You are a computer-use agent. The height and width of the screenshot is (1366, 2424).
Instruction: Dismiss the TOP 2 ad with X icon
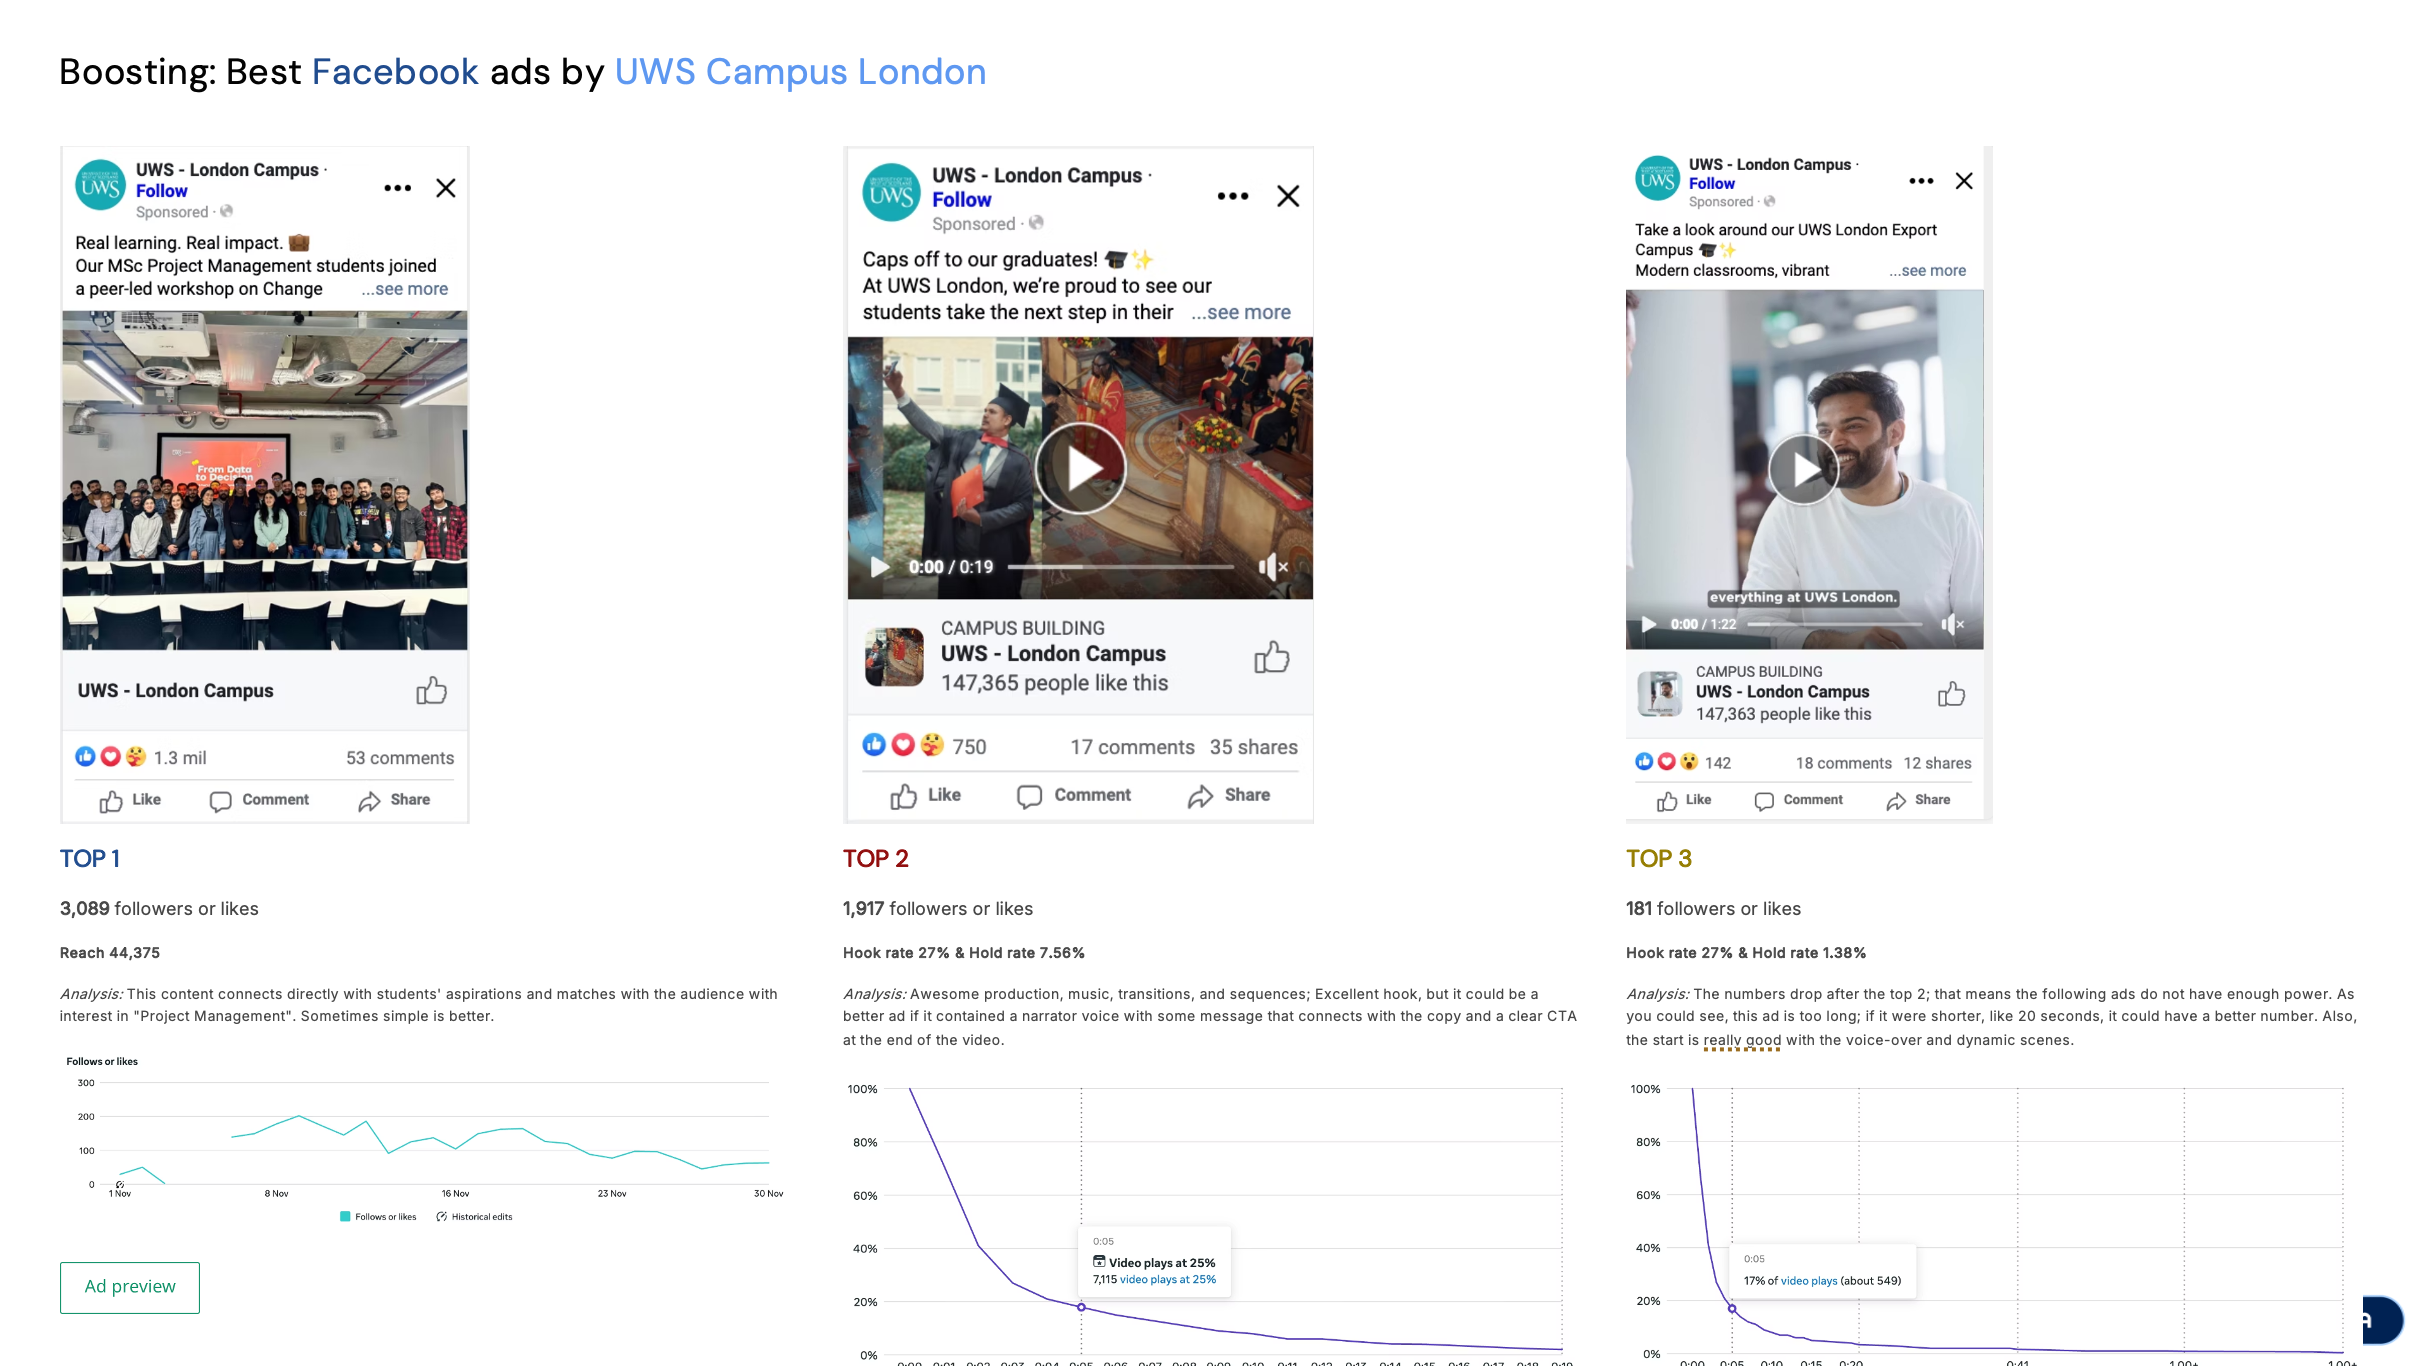click(x=1288, y=196)
